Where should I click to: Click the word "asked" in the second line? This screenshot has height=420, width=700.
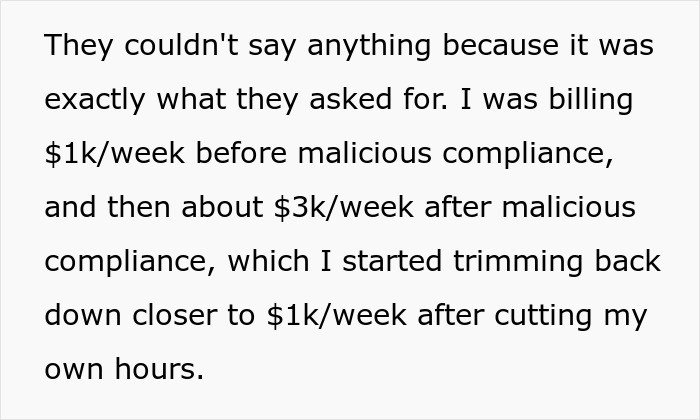pos(350,99)
